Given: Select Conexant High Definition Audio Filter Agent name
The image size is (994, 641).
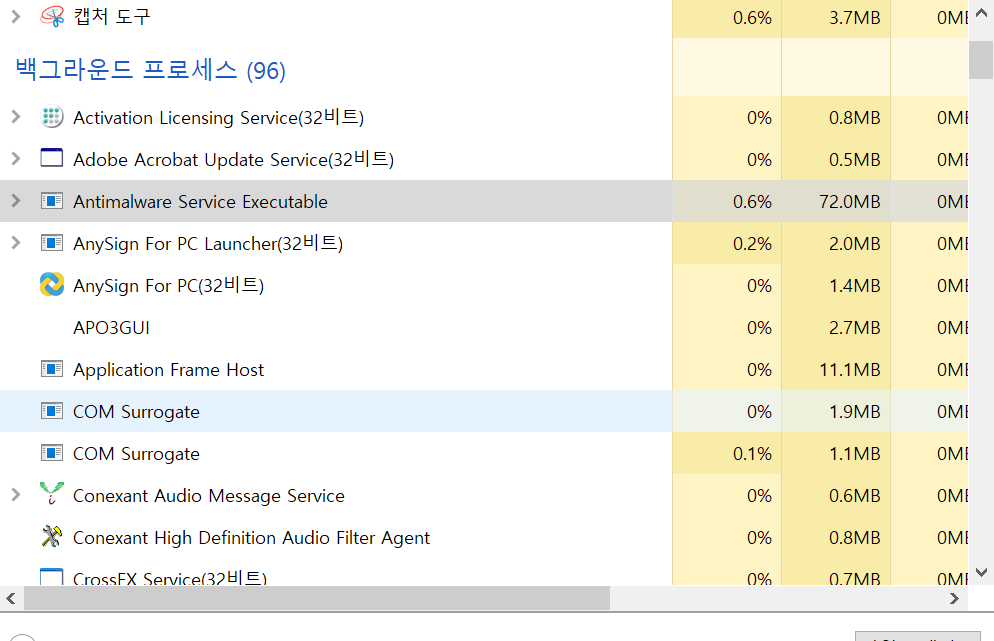Looking at the screenshot, I should pos(252,538).
